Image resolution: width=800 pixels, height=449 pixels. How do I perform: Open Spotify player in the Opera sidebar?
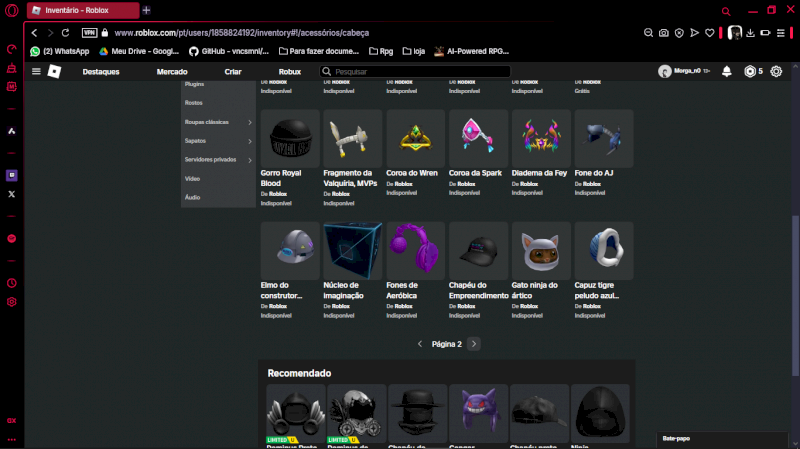click(12, 239)
